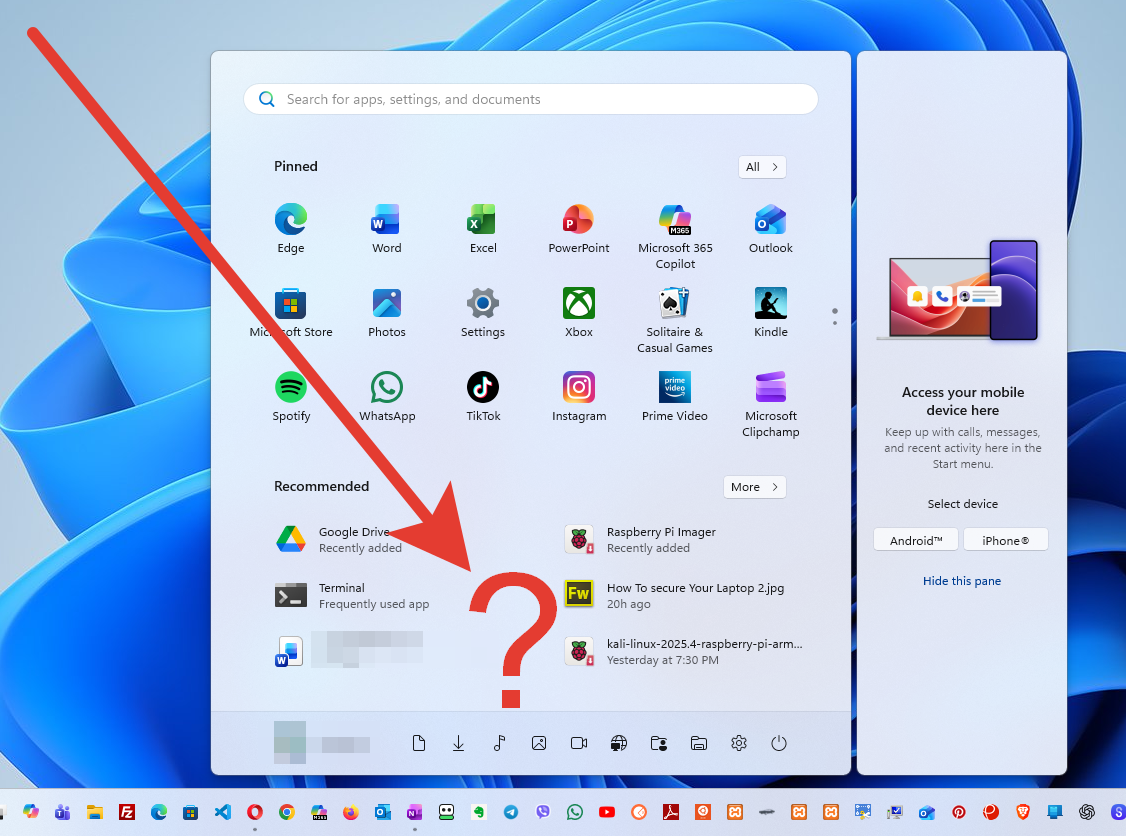Click the Hide this pane link
This screenshot has height=836, width=1126.
click(x=962, y=581)
